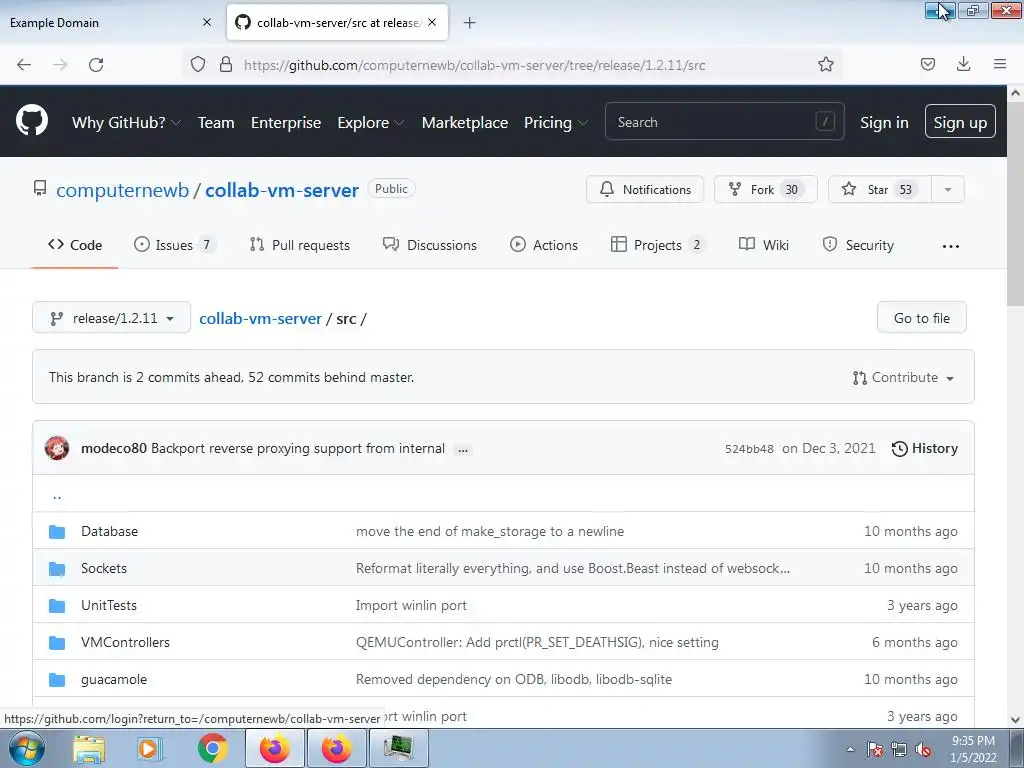Open the Projects tab
The width and height of the screenshot is (1024, 768).
658,245
